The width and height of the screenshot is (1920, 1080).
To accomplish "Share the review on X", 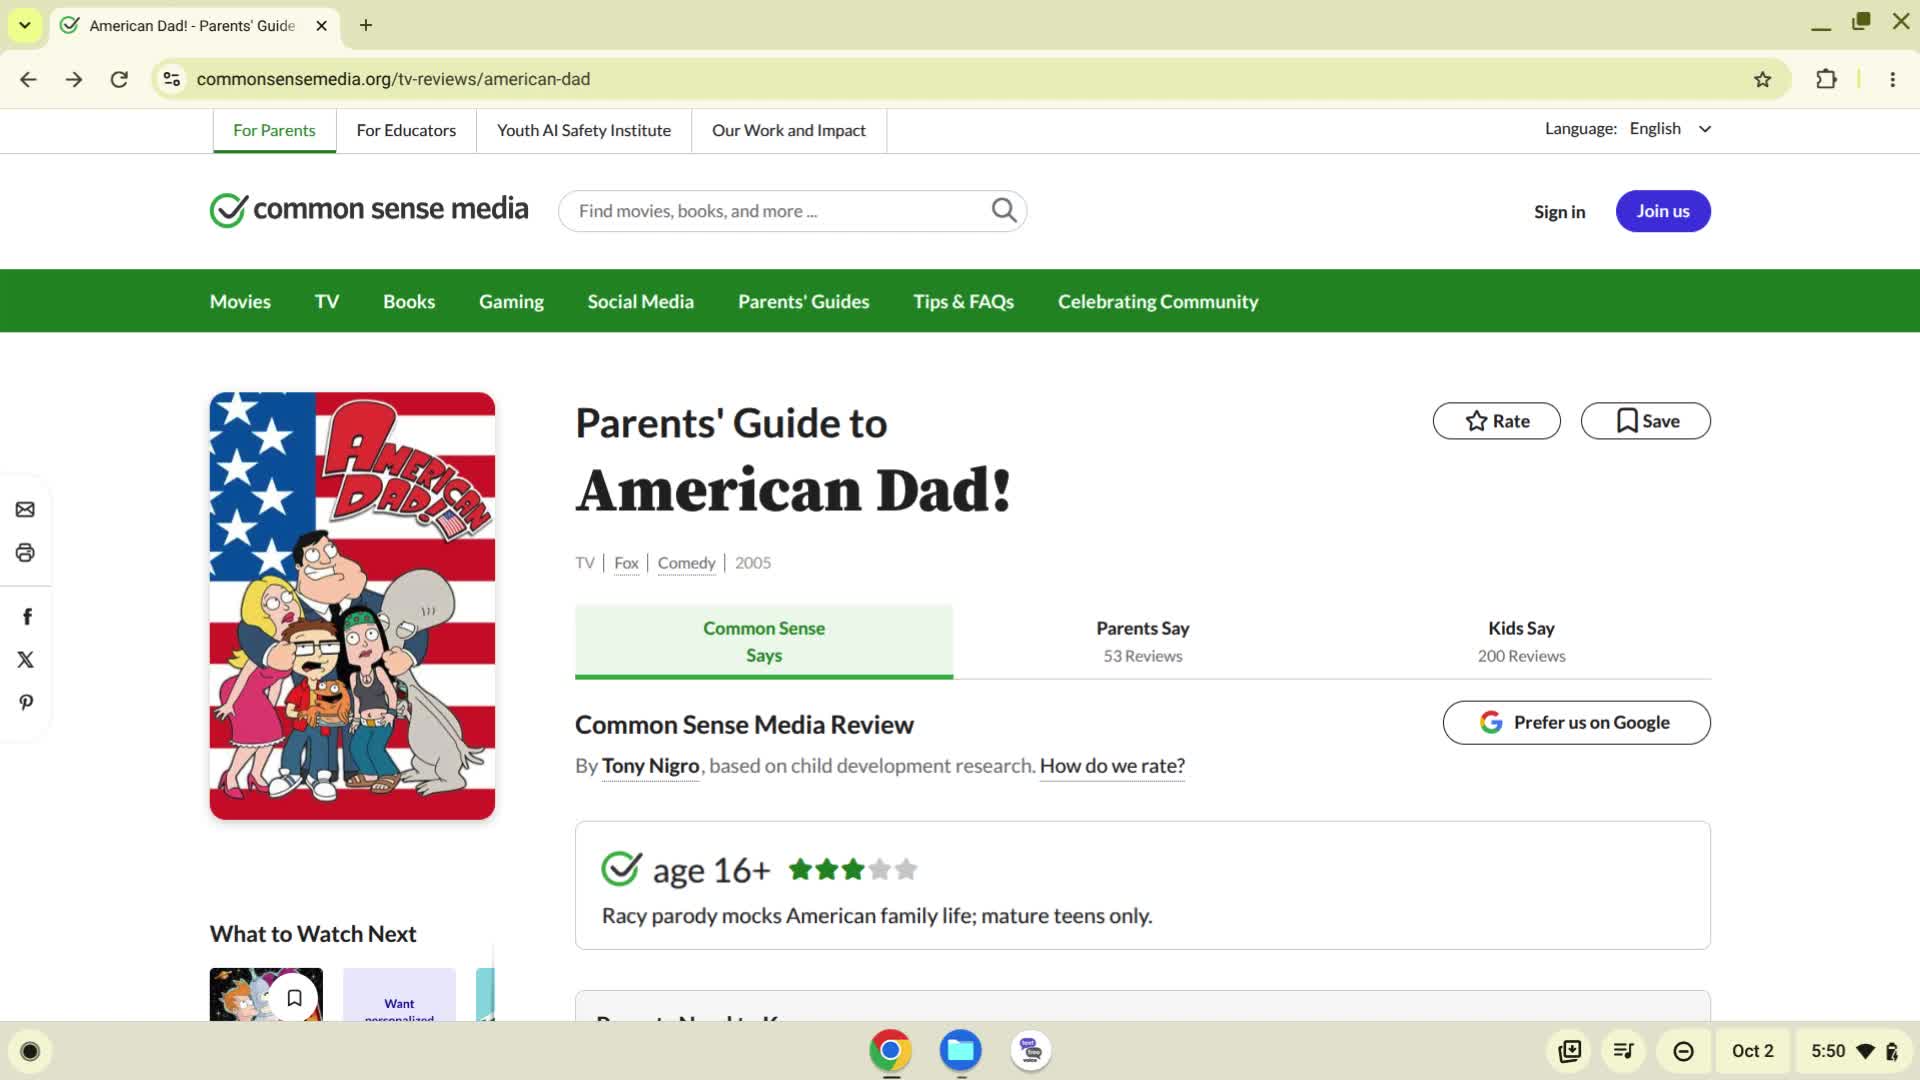I will (25, 660).
